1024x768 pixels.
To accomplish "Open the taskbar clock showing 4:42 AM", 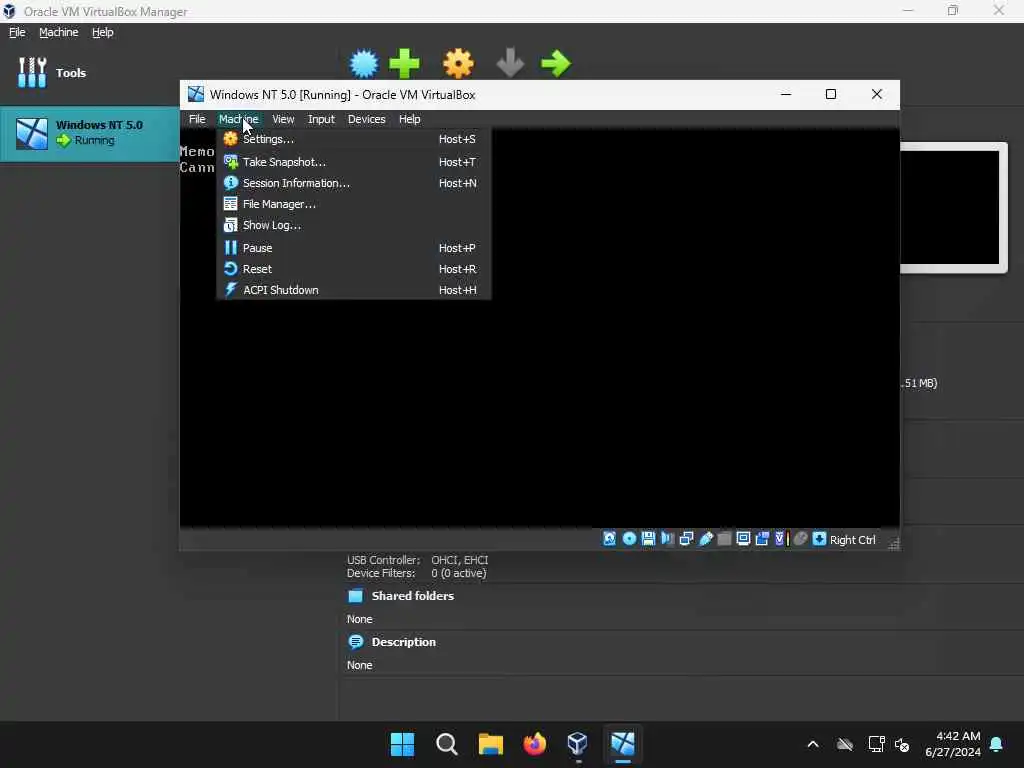I will 953,744.
